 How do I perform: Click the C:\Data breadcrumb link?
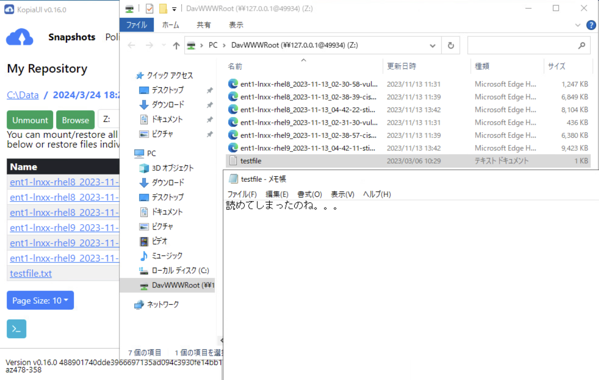(23, 95)
